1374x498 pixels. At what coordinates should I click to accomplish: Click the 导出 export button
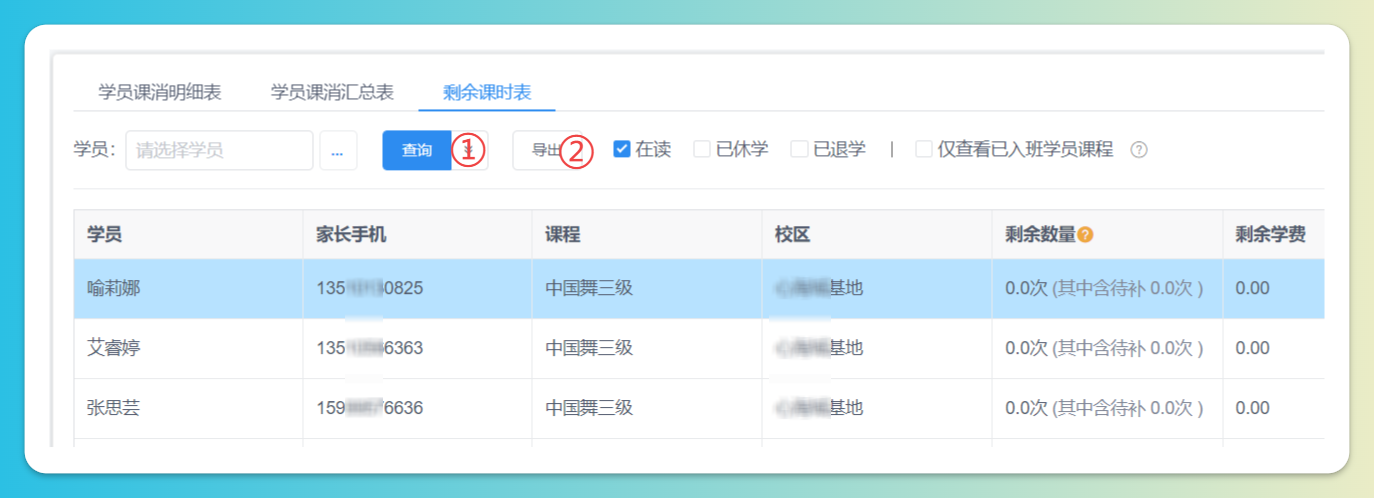click(546, 150)
